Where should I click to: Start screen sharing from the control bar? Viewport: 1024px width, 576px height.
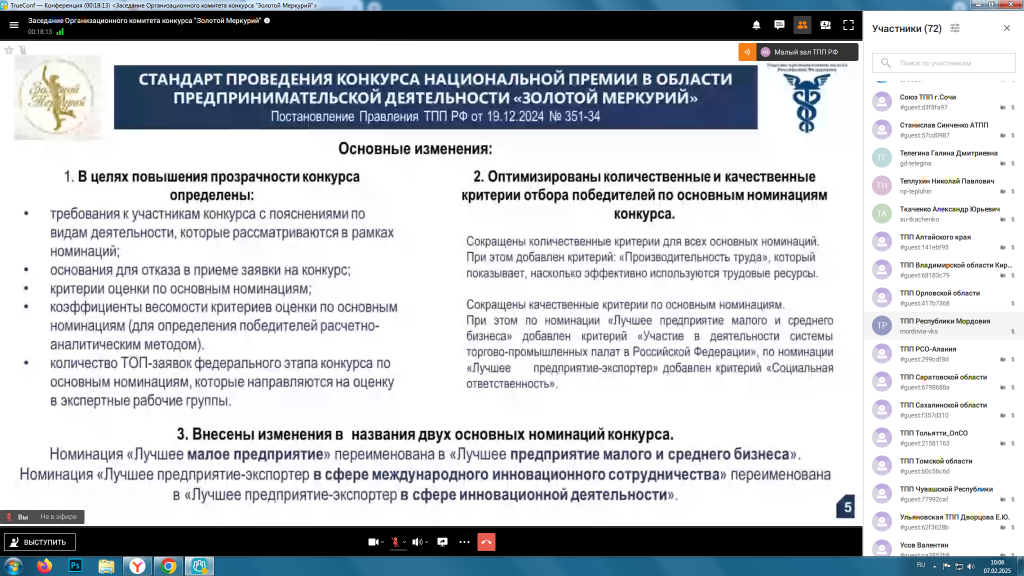(442, 541)
